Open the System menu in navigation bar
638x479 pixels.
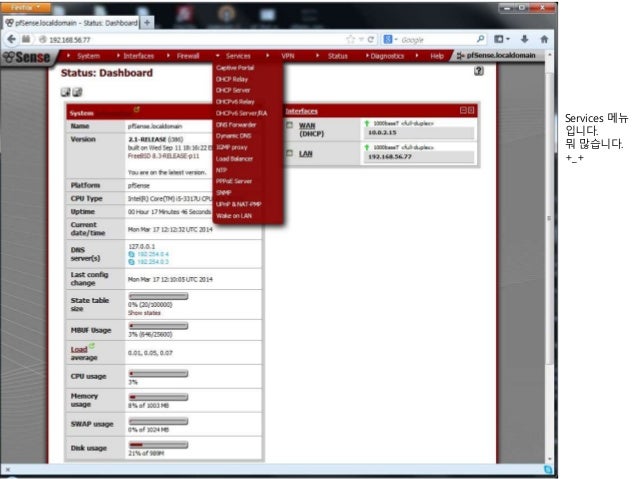click(88, 56)
